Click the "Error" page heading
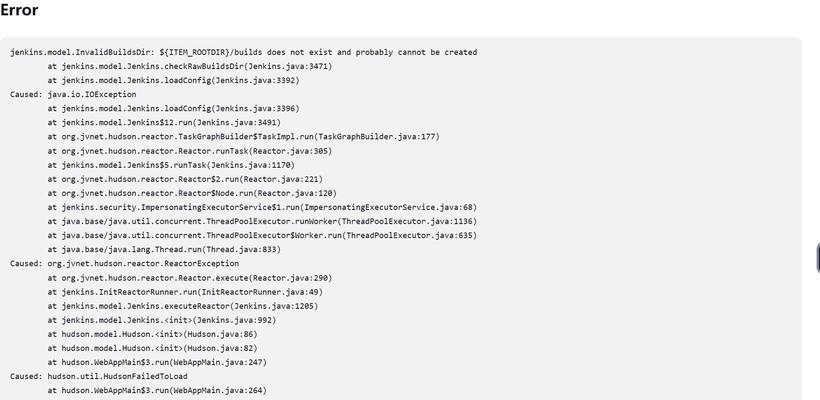The width and height of the screenshot is (820, 400). [x=19, y=10]
